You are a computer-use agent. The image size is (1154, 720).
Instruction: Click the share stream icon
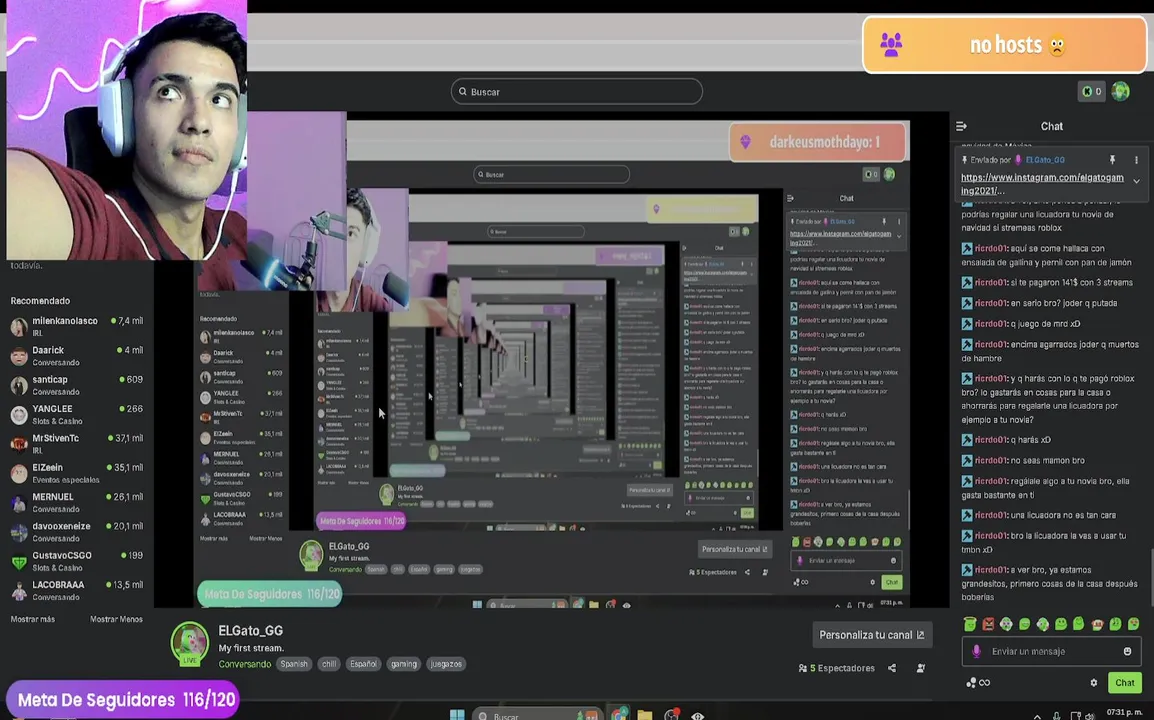(x=892, y=668)
